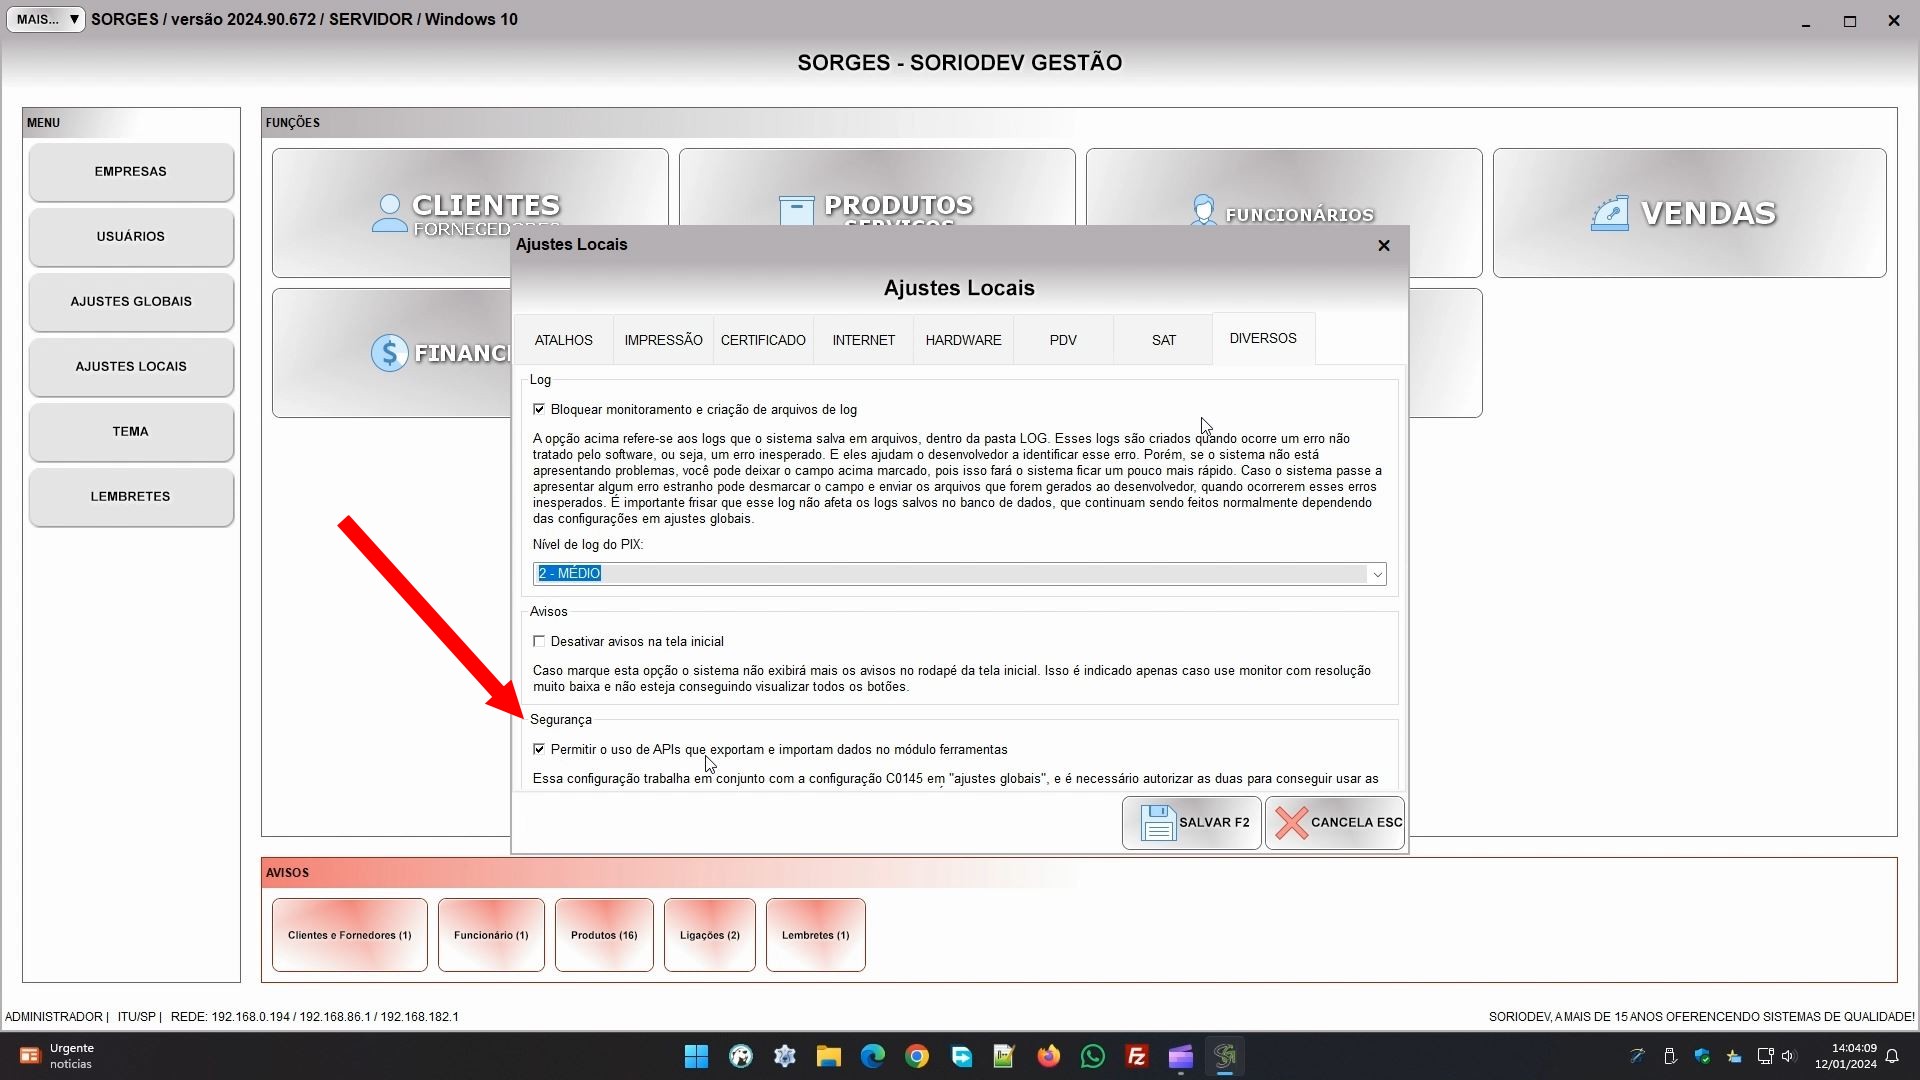Open AJUSTES GLOBAIS from the menu
This screenshot has height=1080, width=1920.
pyautogui.click(x=131, y=301)
